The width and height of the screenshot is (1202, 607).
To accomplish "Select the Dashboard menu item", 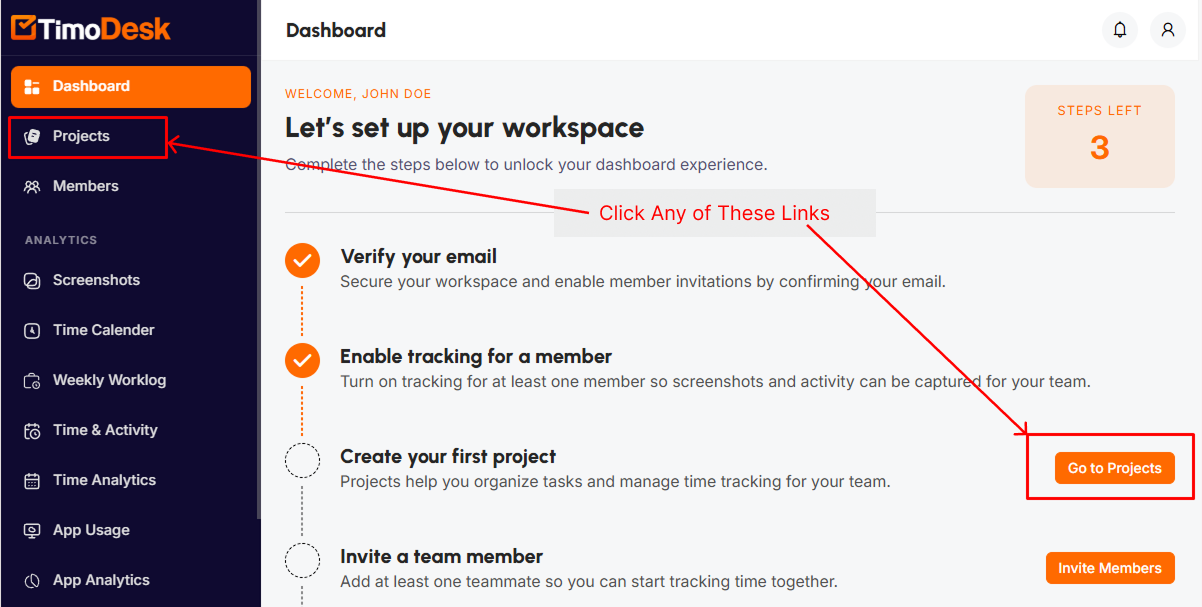I will coord(130,87).
